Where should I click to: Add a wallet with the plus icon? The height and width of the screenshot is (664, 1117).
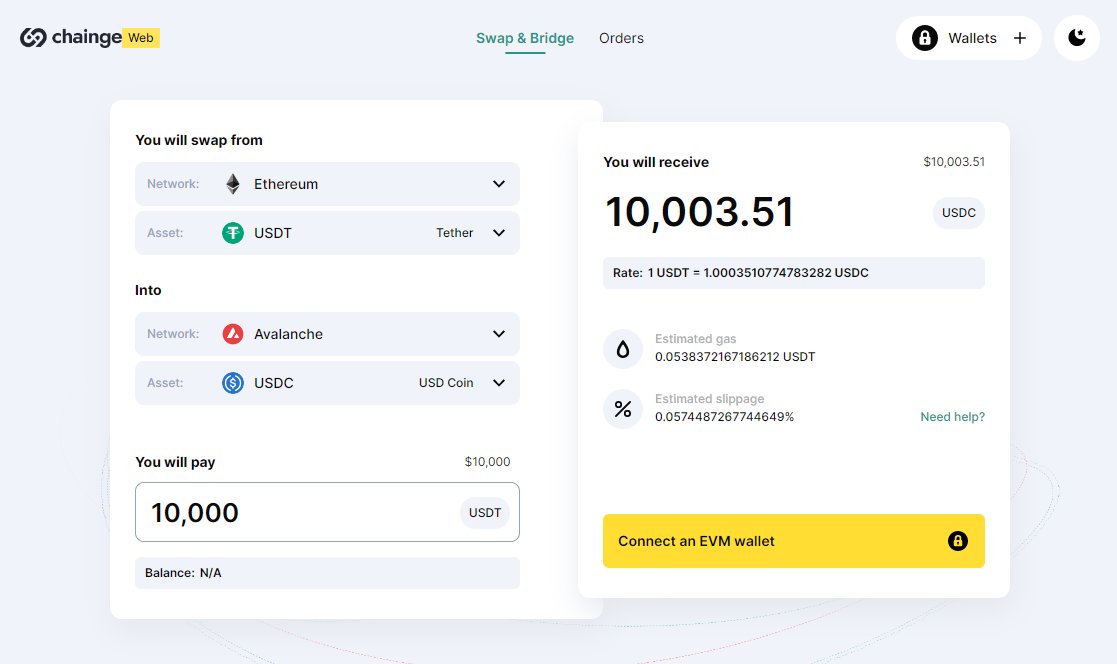(1019, 38)
